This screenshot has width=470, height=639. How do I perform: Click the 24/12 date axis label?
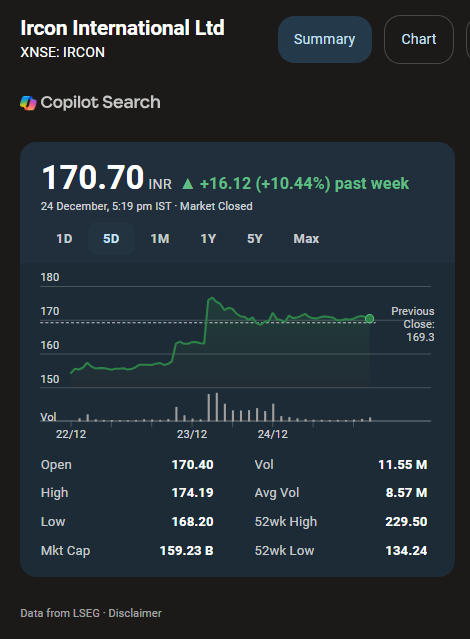click(x=273, y=434)
